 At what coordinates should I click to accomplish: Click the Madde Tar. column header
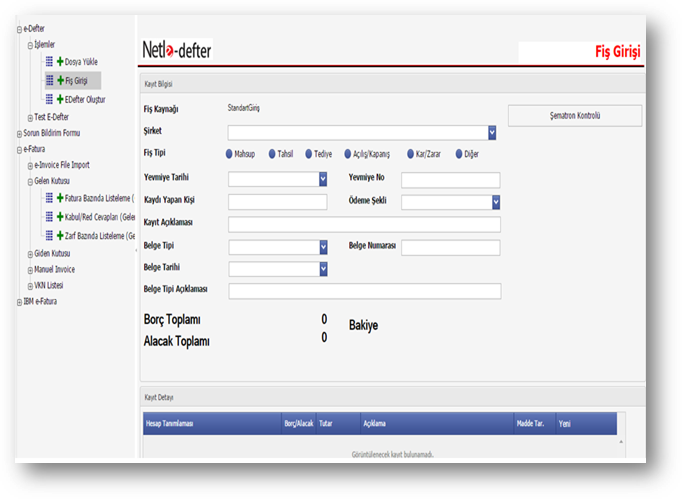535,424
